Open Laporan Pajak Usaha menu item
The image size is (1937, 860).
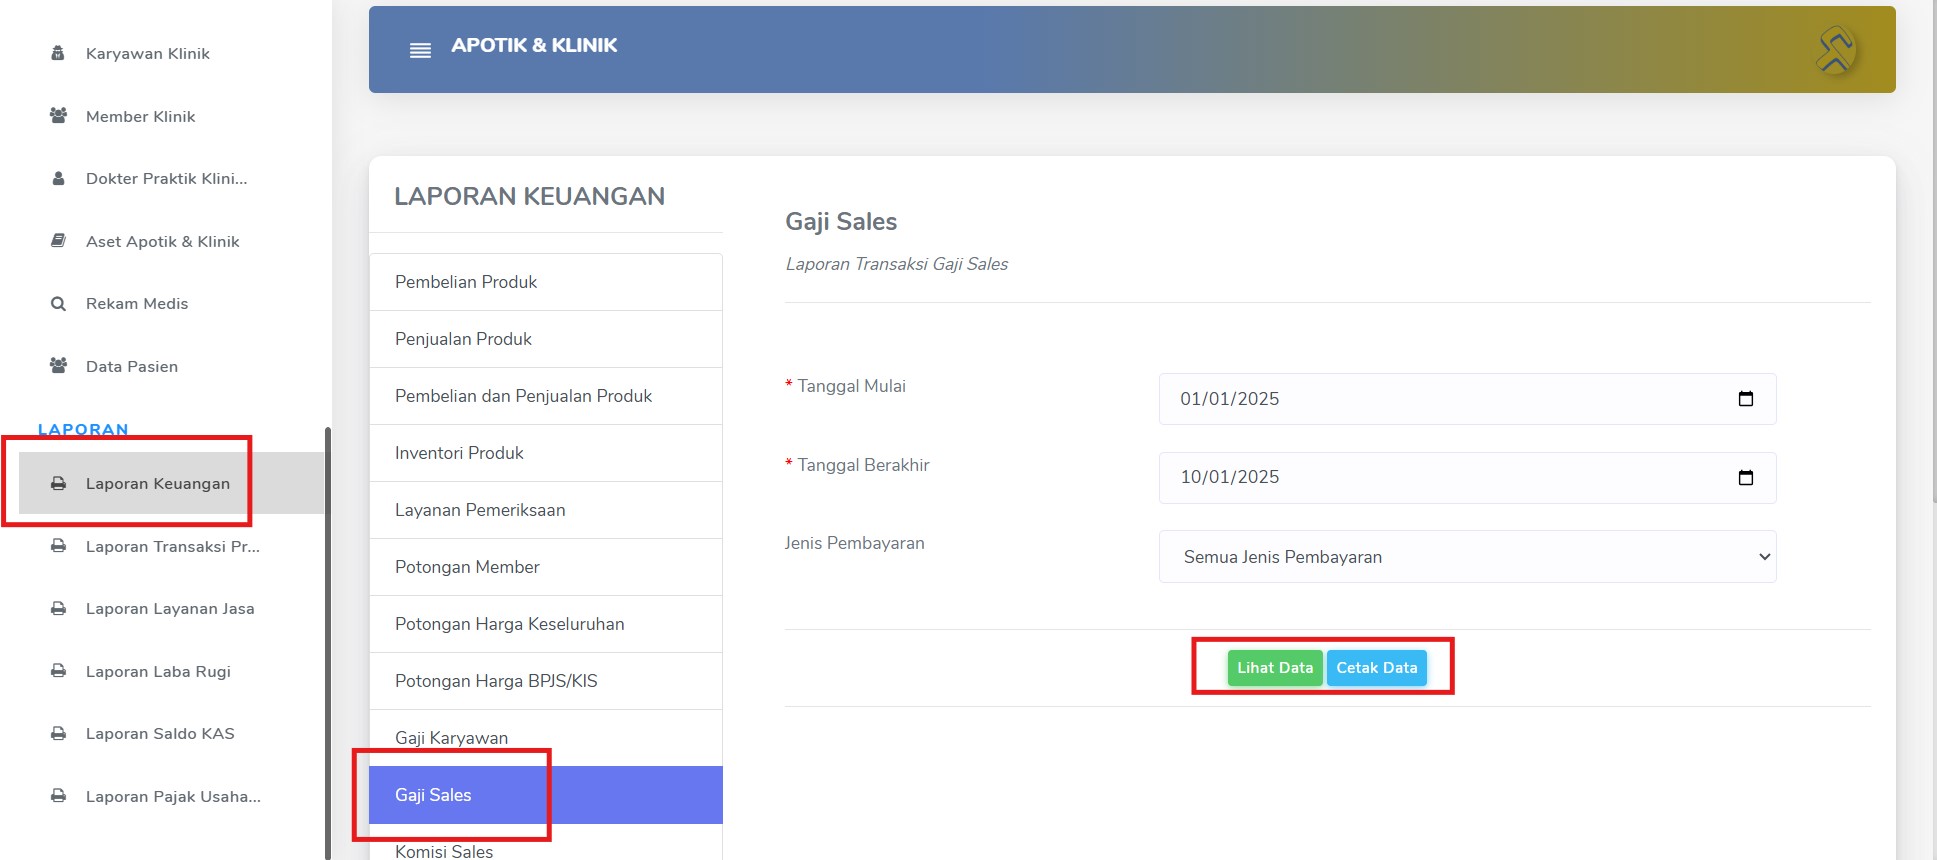point(172,796)
